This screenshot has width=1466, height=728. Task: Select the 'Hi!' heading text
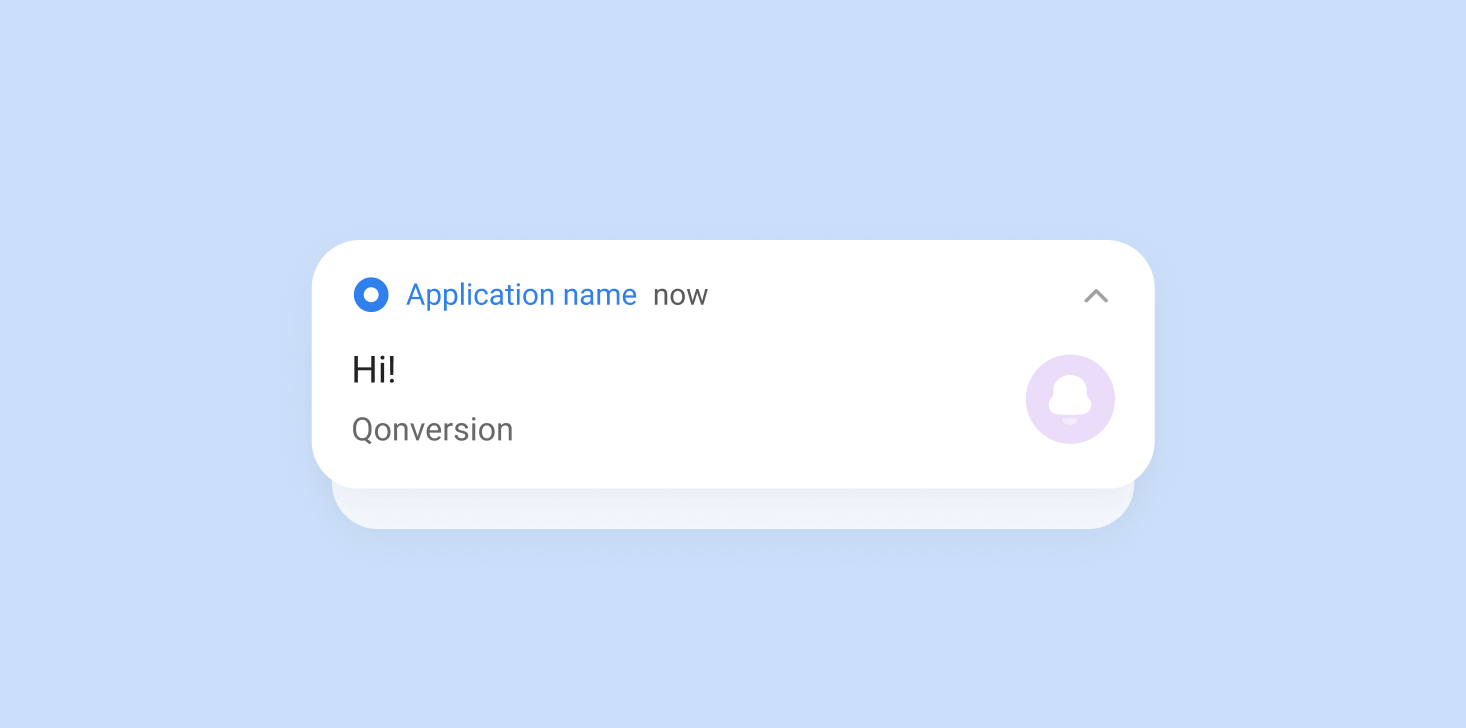(373, 369)
